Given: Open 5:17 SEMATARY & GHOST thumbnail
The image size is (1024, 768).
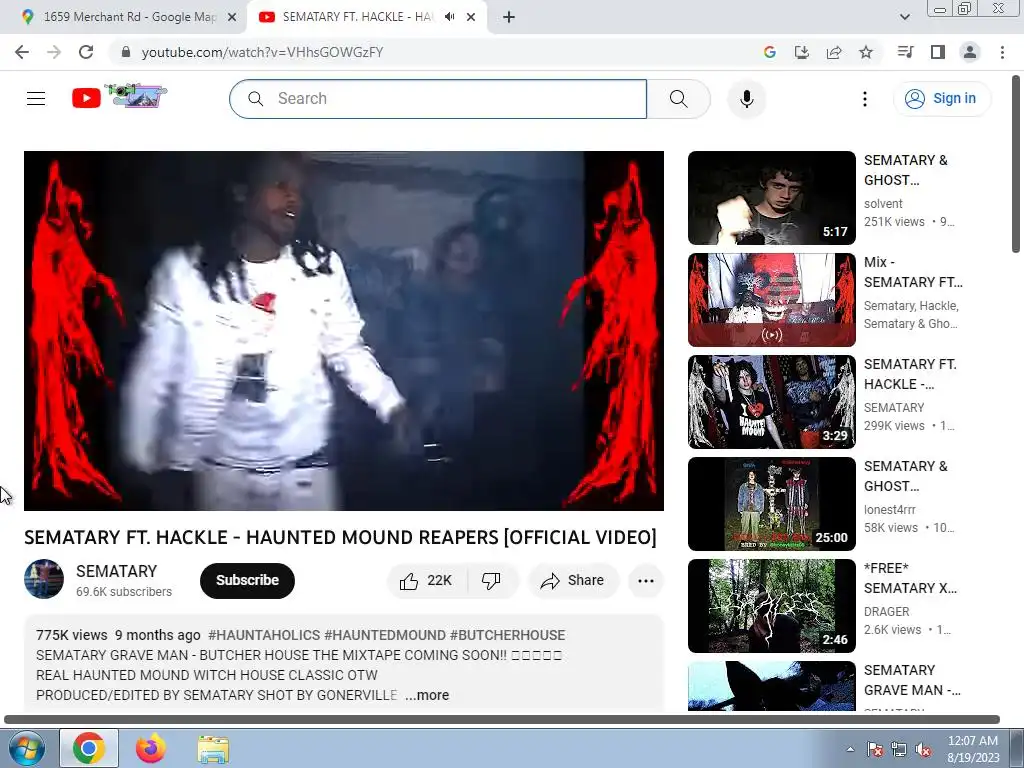Looking at the screenshot, I should 771,198.
